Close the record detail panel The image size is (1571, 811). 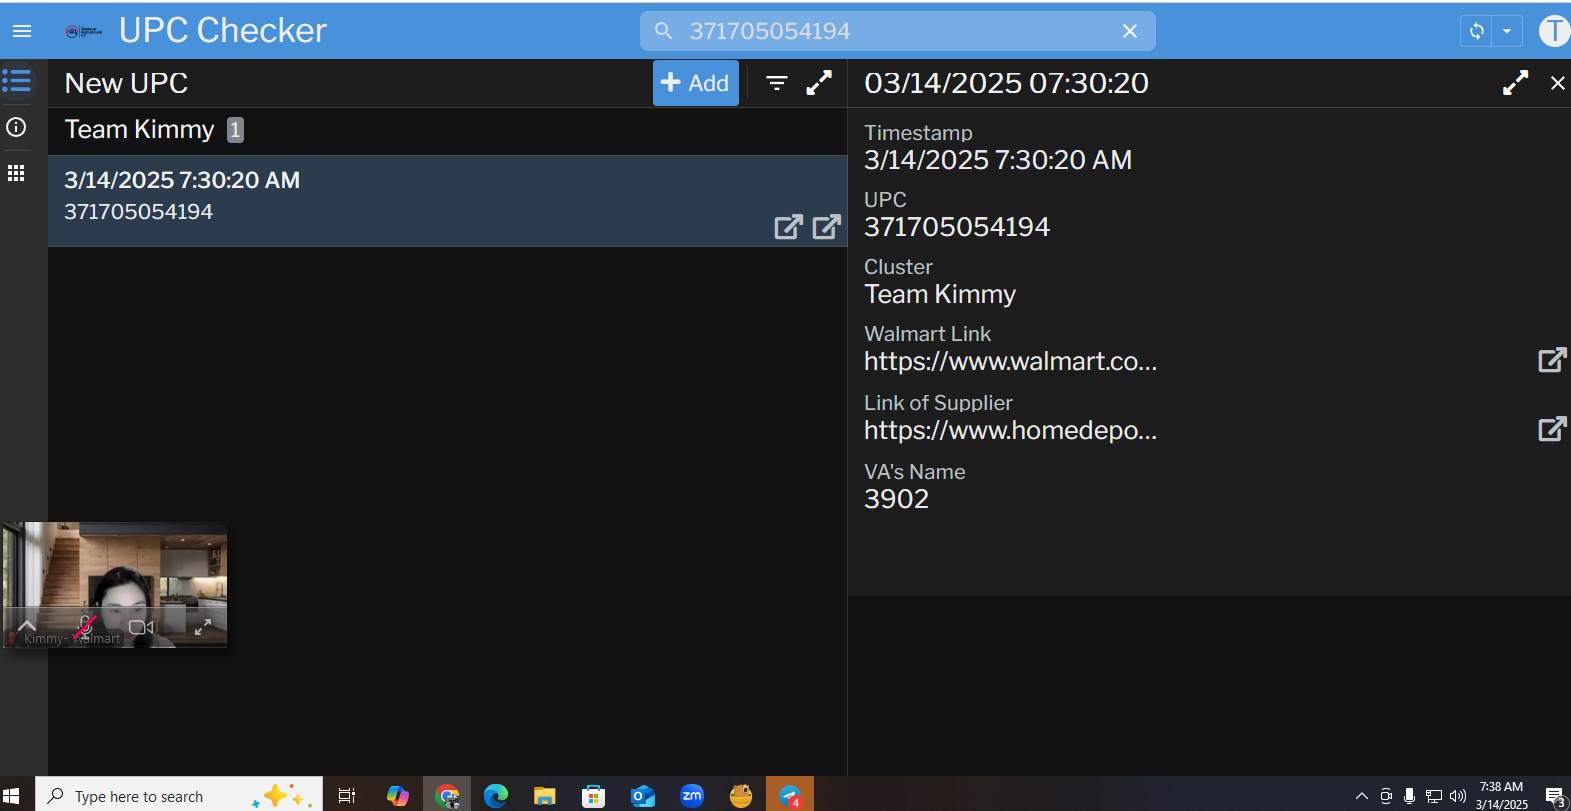(x=1558, y=83)
